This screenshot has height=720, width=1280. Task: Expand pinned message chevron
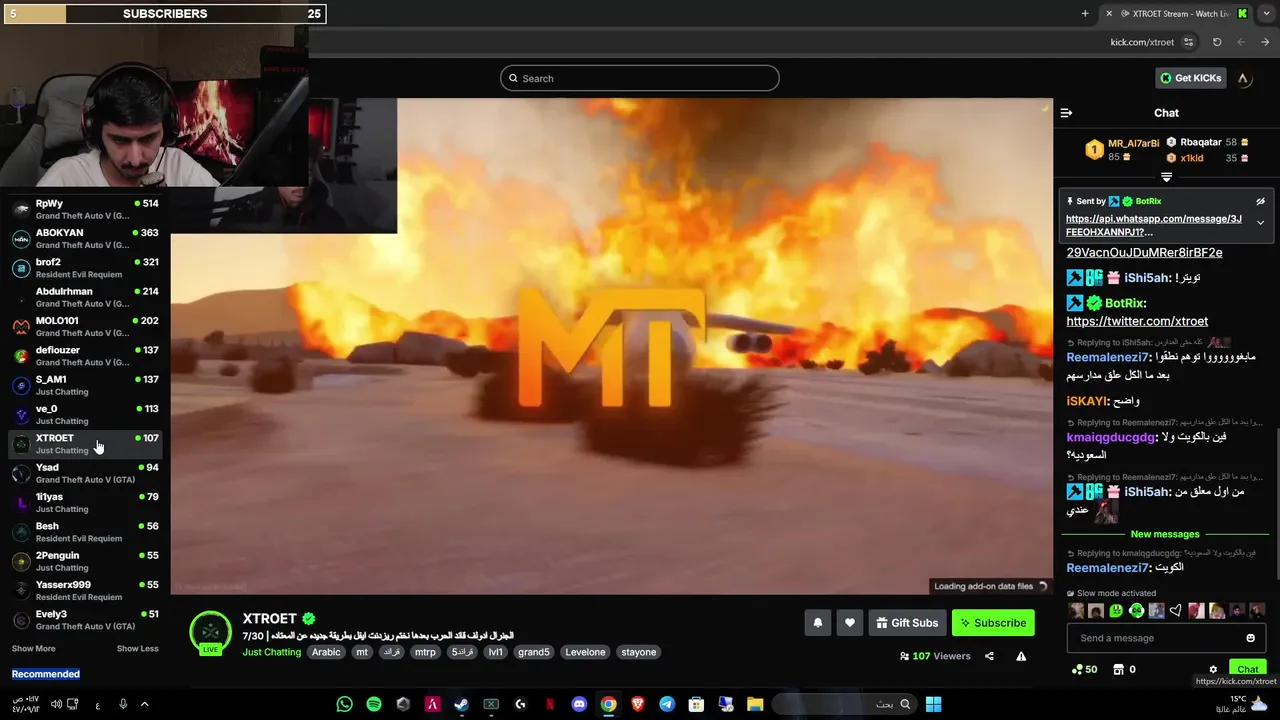[x=1260, y=222]
